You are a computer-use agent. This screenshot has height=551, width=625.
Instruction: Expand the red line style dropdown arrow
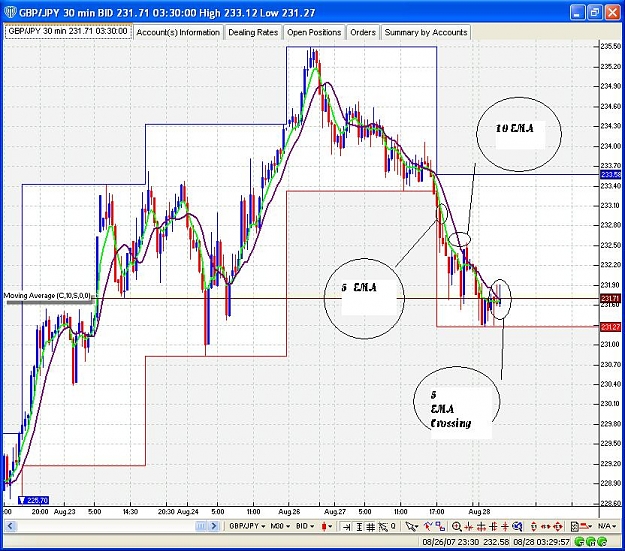pyautogui.click(x=590, y=527)
